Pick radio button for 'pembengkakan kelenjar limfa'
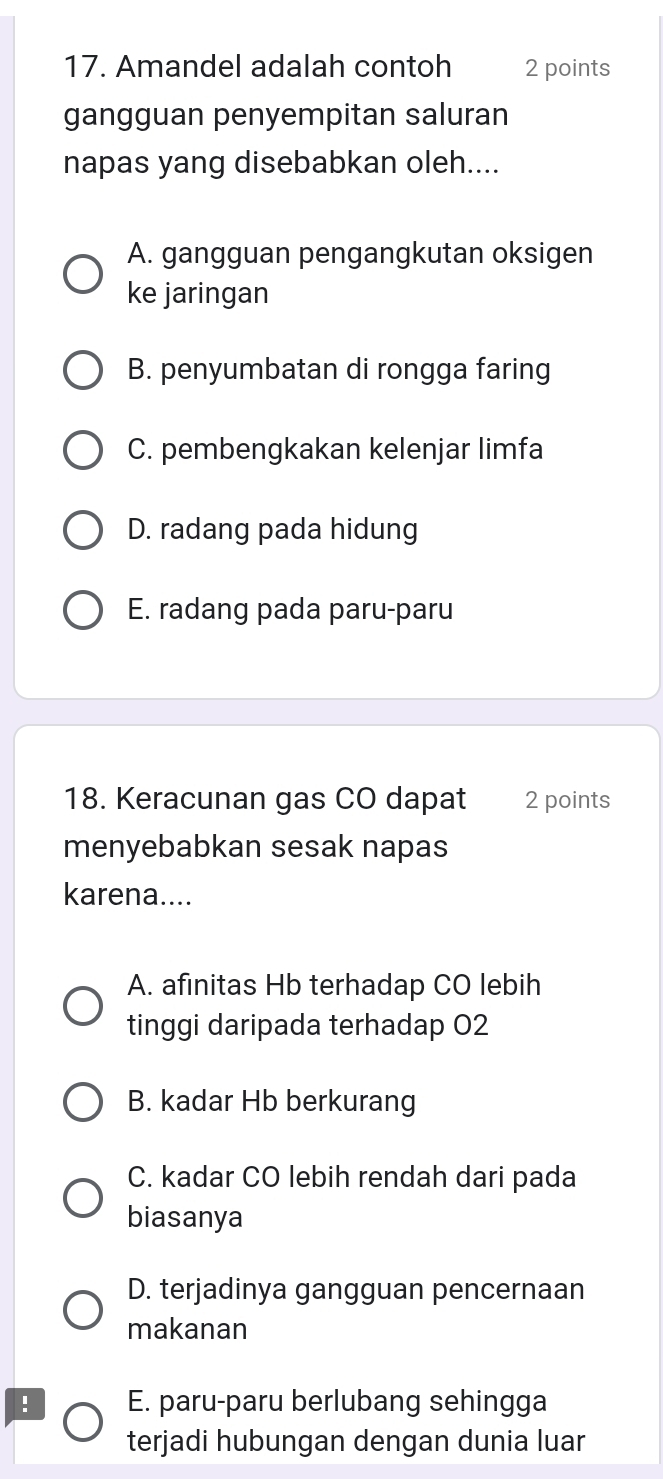The height and width of the screenshot is (1479, 663). point(83,450)
